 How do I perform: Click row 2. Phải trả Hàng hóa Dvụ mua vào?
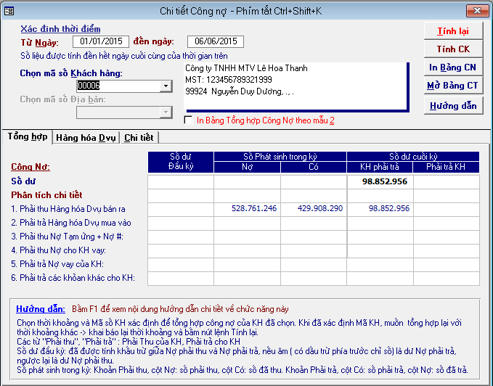[71, 223]
